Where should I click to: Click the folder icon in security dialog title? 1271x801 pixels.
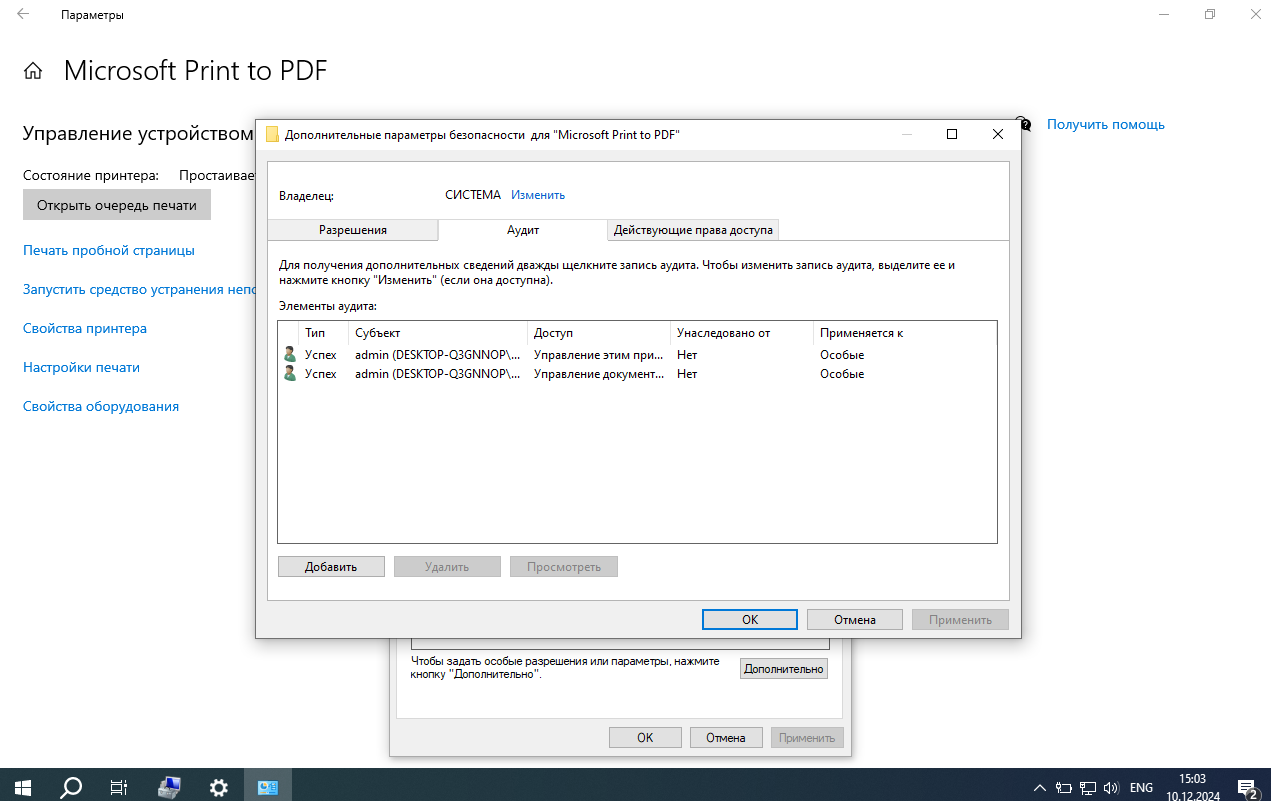pos(272,134)
